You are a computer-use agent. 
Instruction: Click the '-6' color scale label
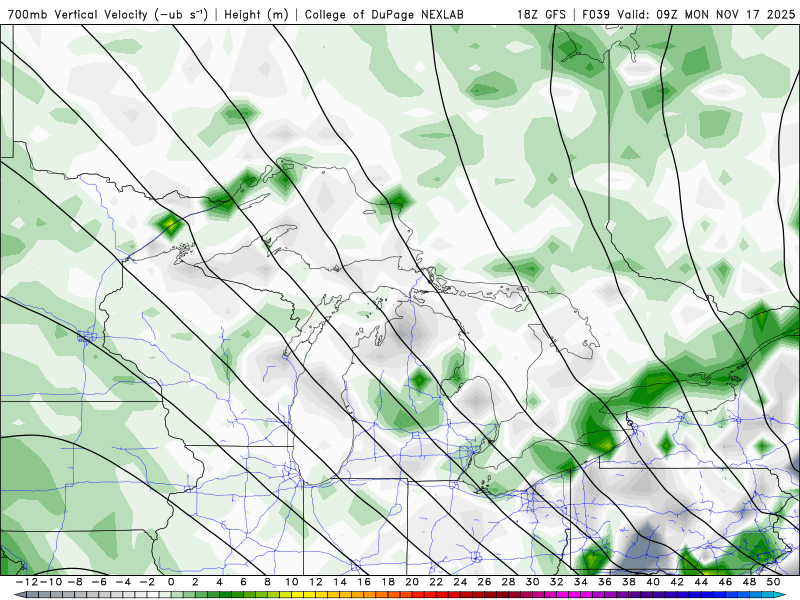click(x=98, y=582)
